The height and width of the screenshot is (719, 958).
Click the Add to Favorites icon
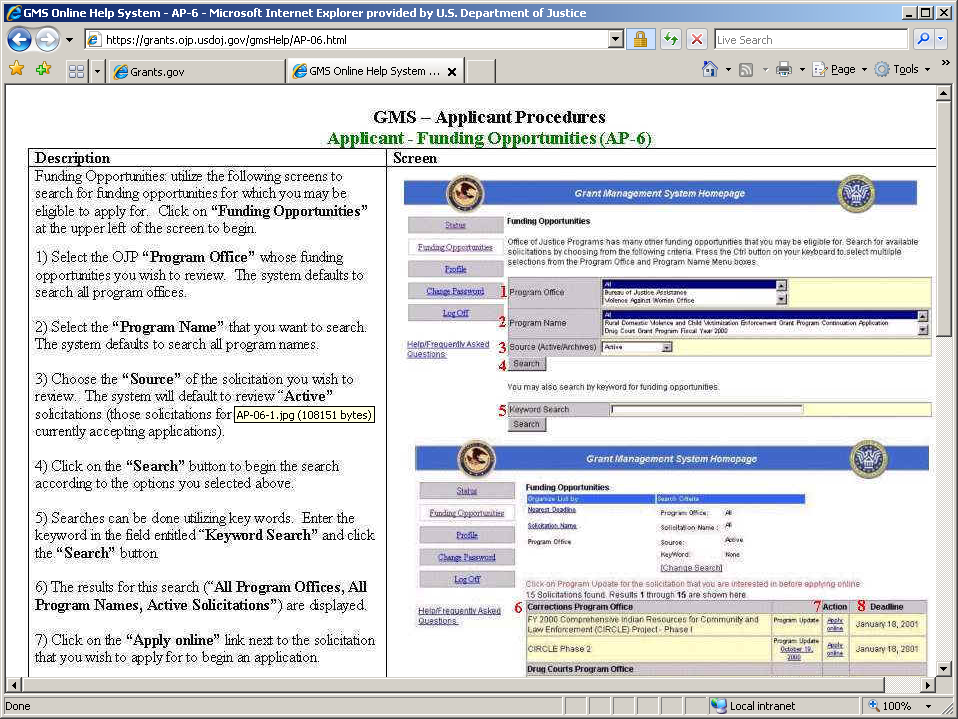pos(43,70)
